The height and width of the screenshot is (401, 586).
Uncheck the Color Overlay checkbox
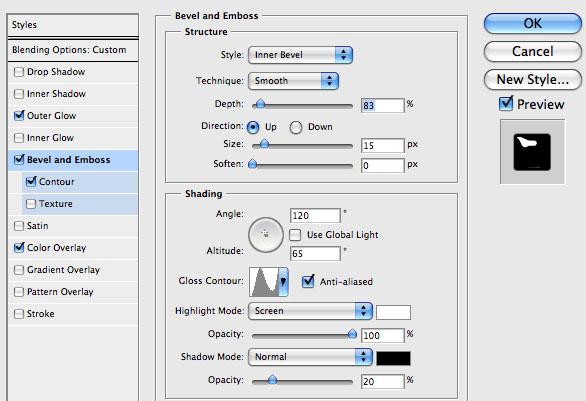click(19, 247)
